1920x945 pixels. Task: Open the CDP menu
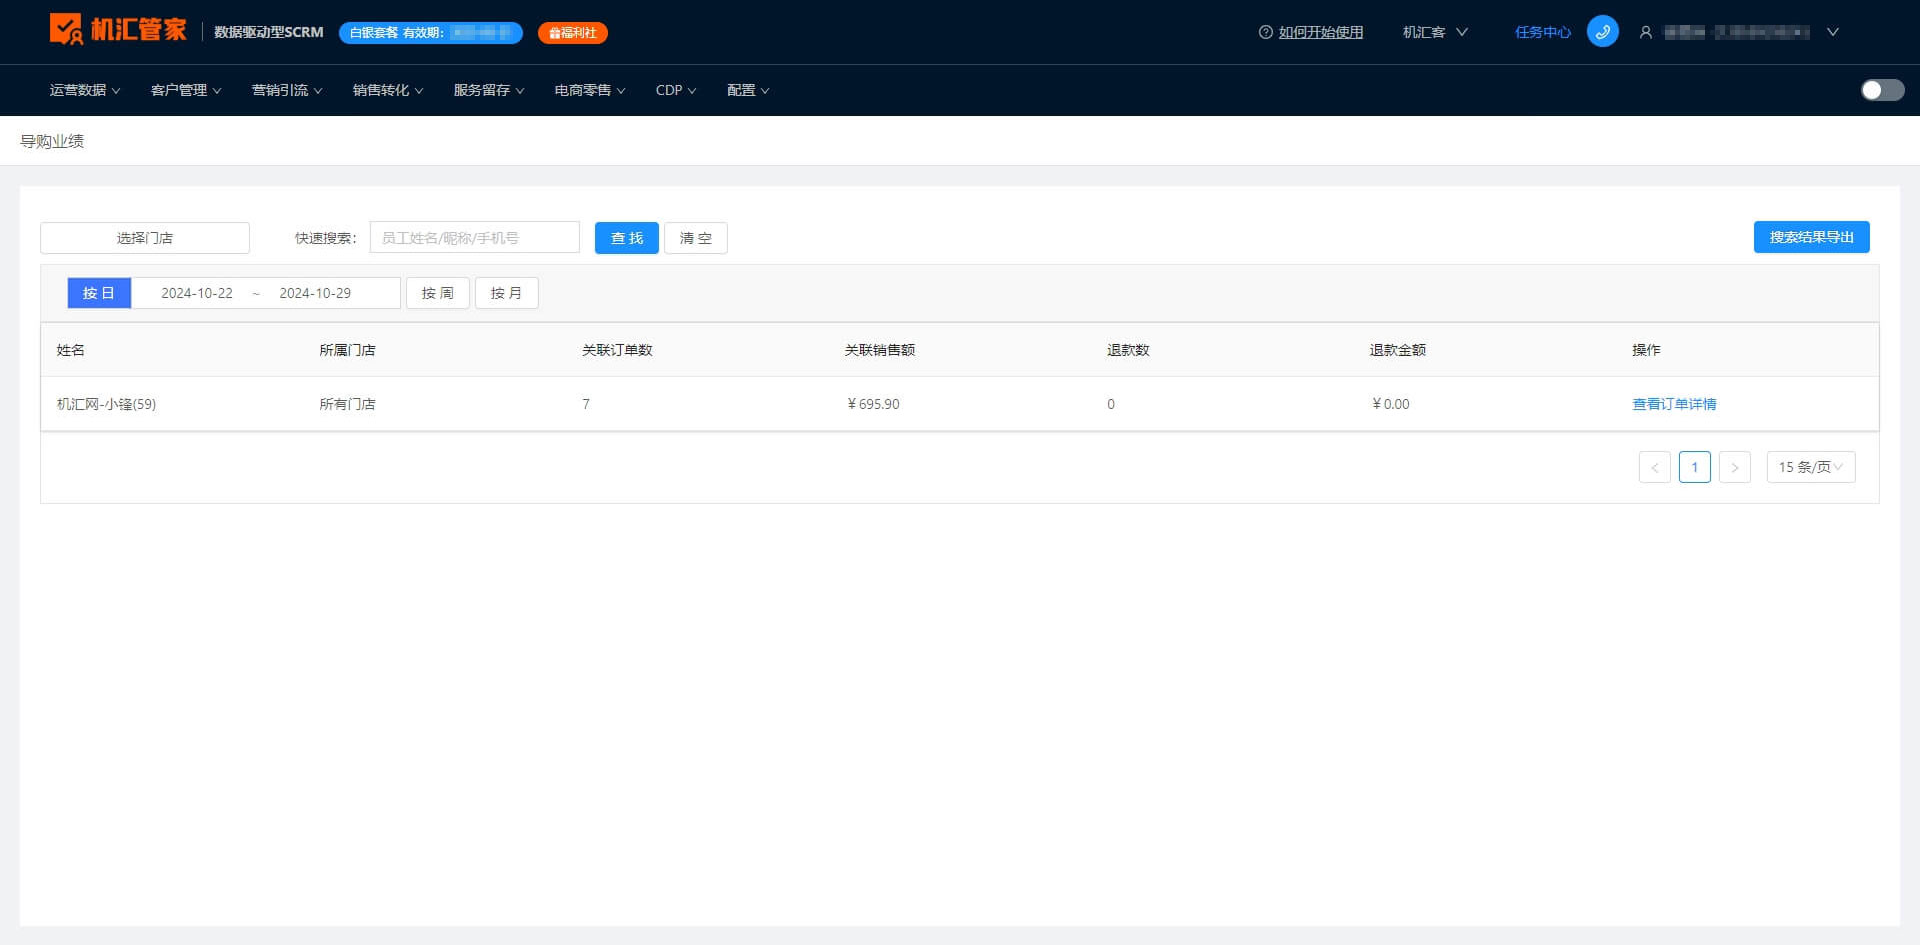click(x=676, y=90)
